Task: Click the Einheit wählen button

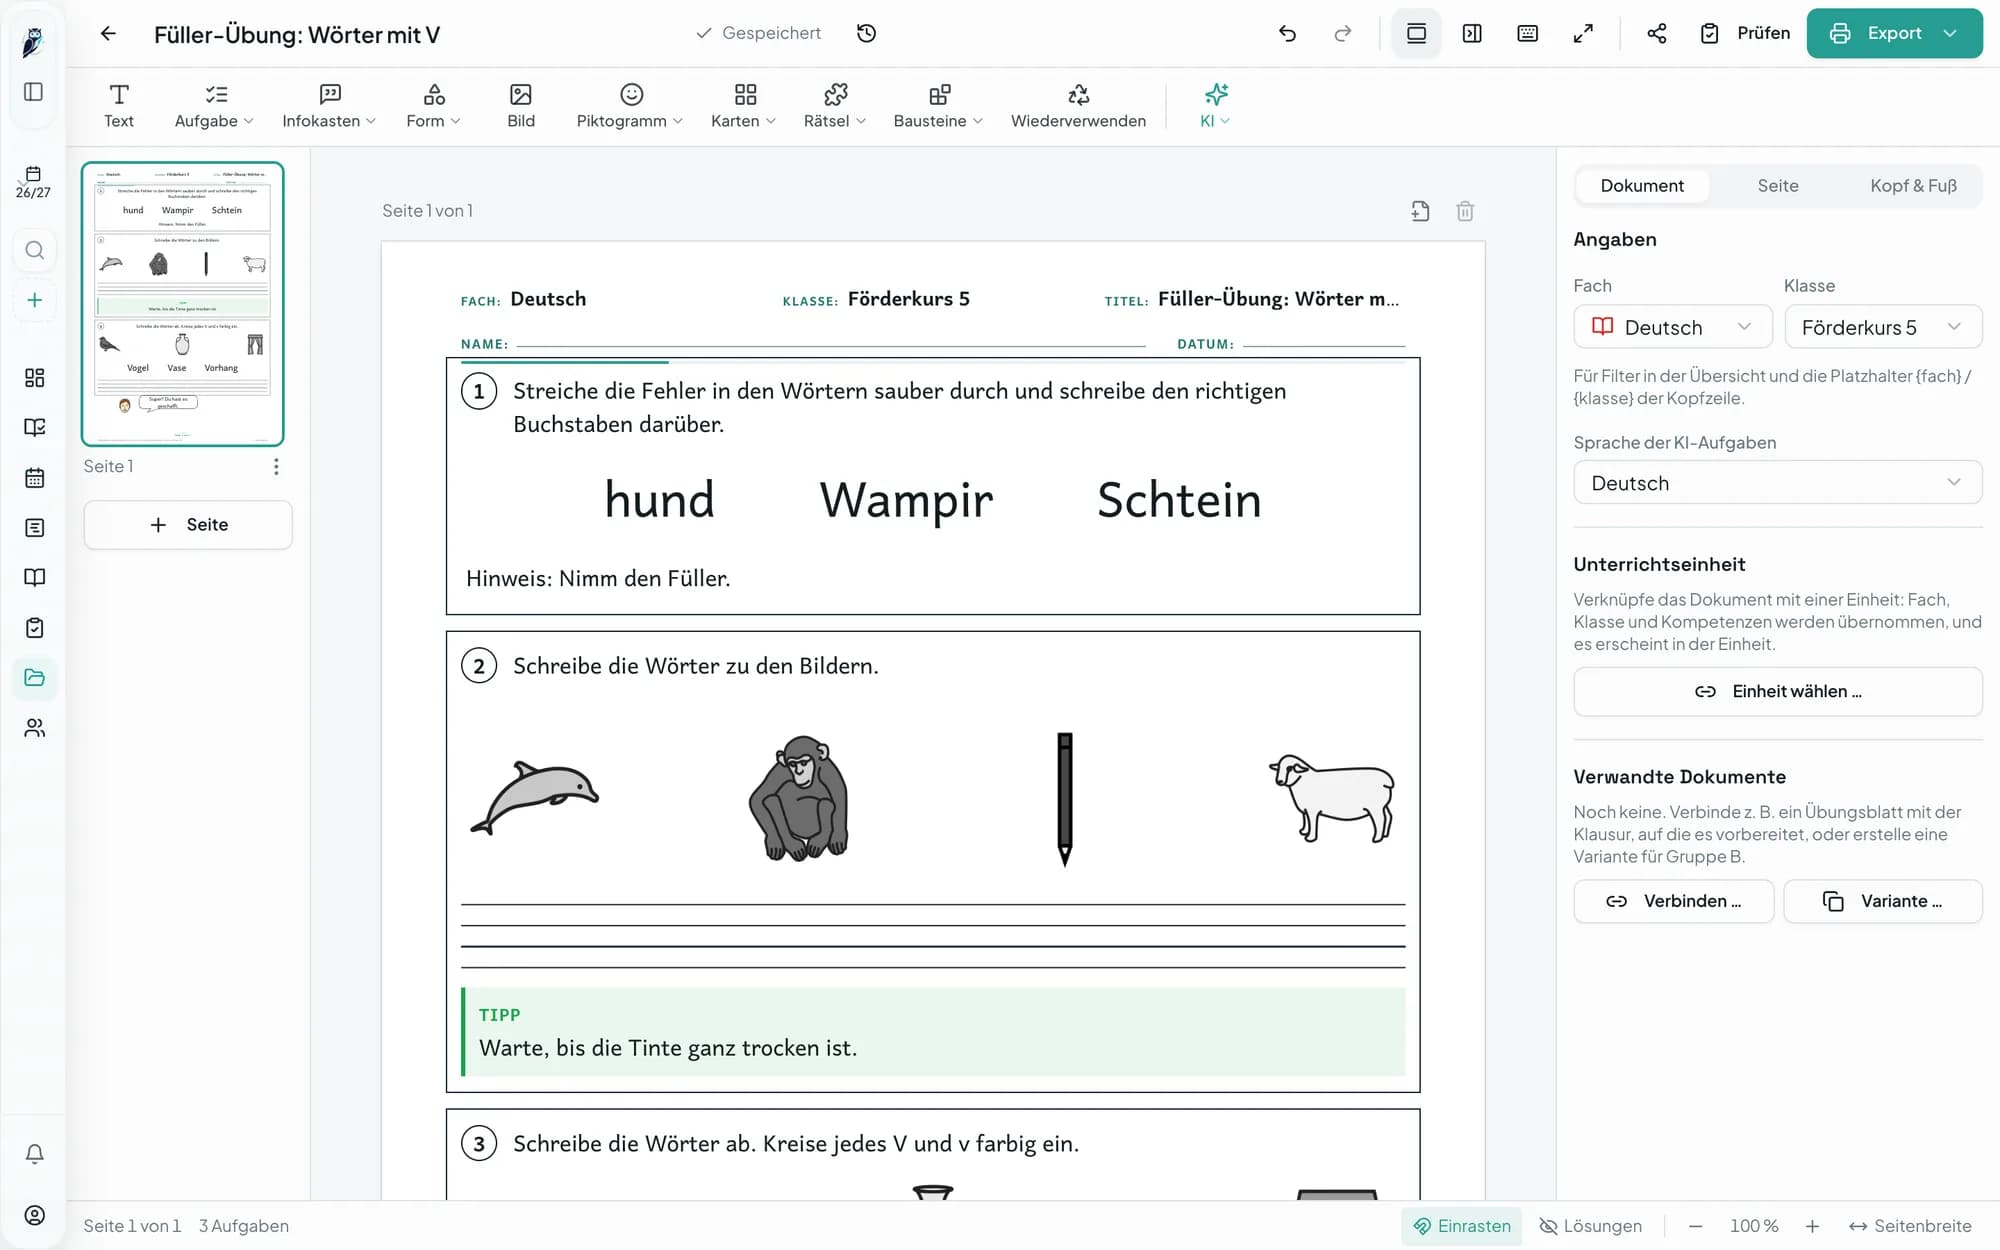Action: 1778,692
